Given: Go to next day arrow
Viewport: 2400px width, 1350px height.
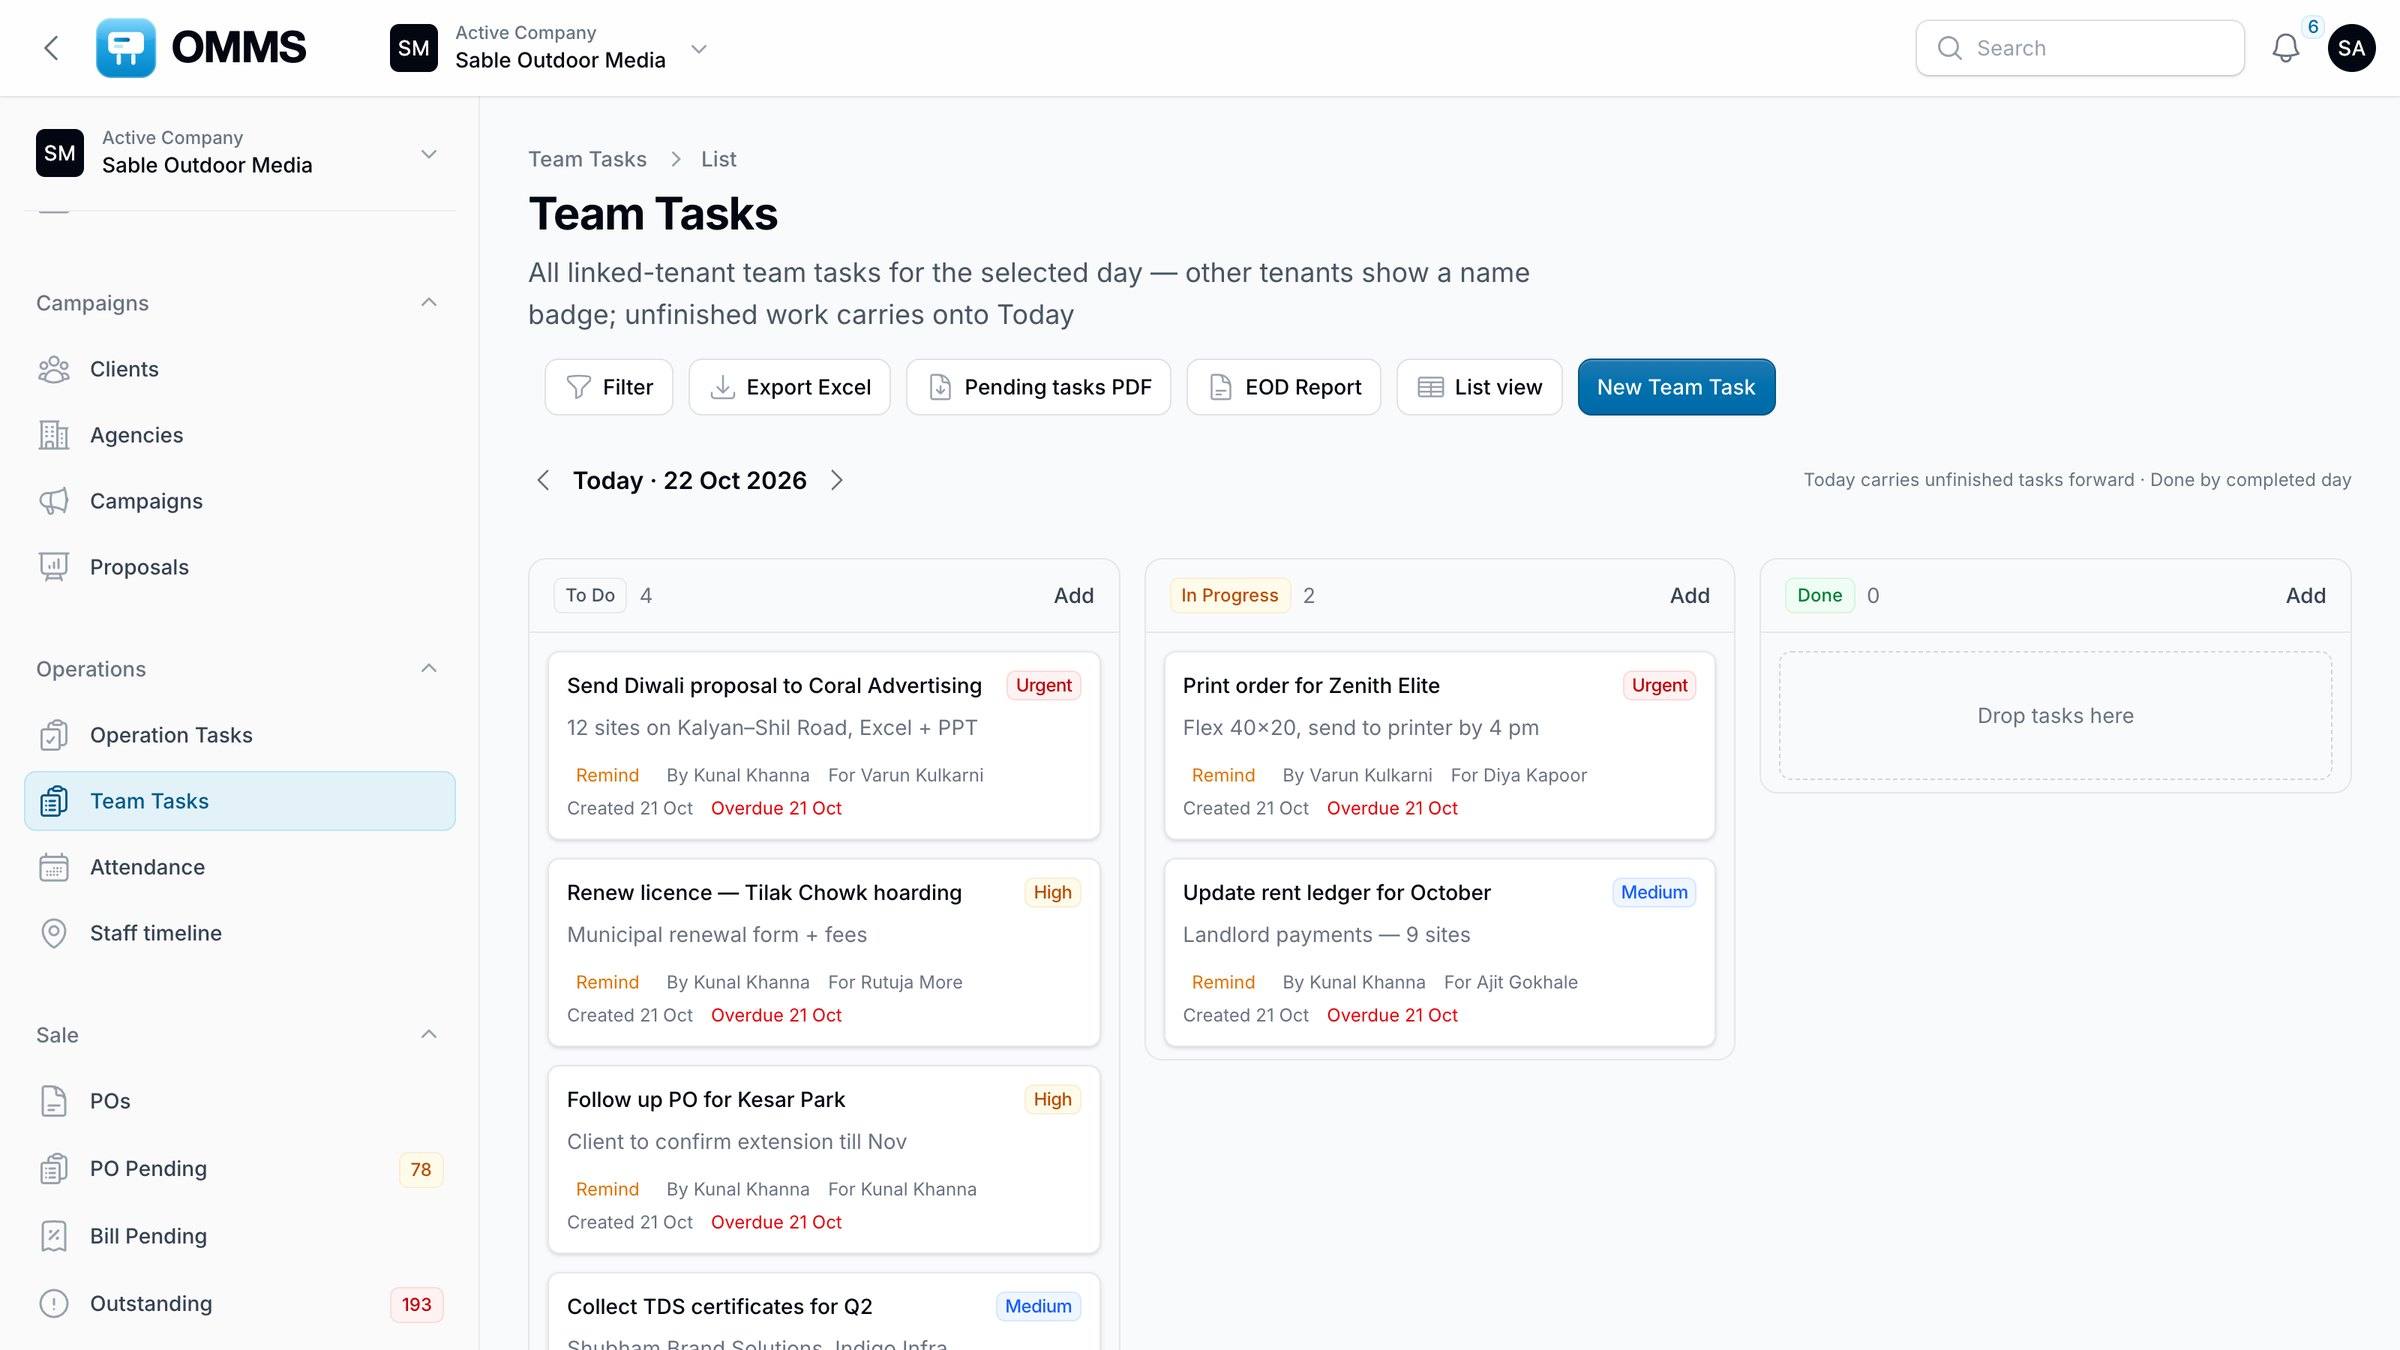Looking at the screenshot, I should pos(837,480).
